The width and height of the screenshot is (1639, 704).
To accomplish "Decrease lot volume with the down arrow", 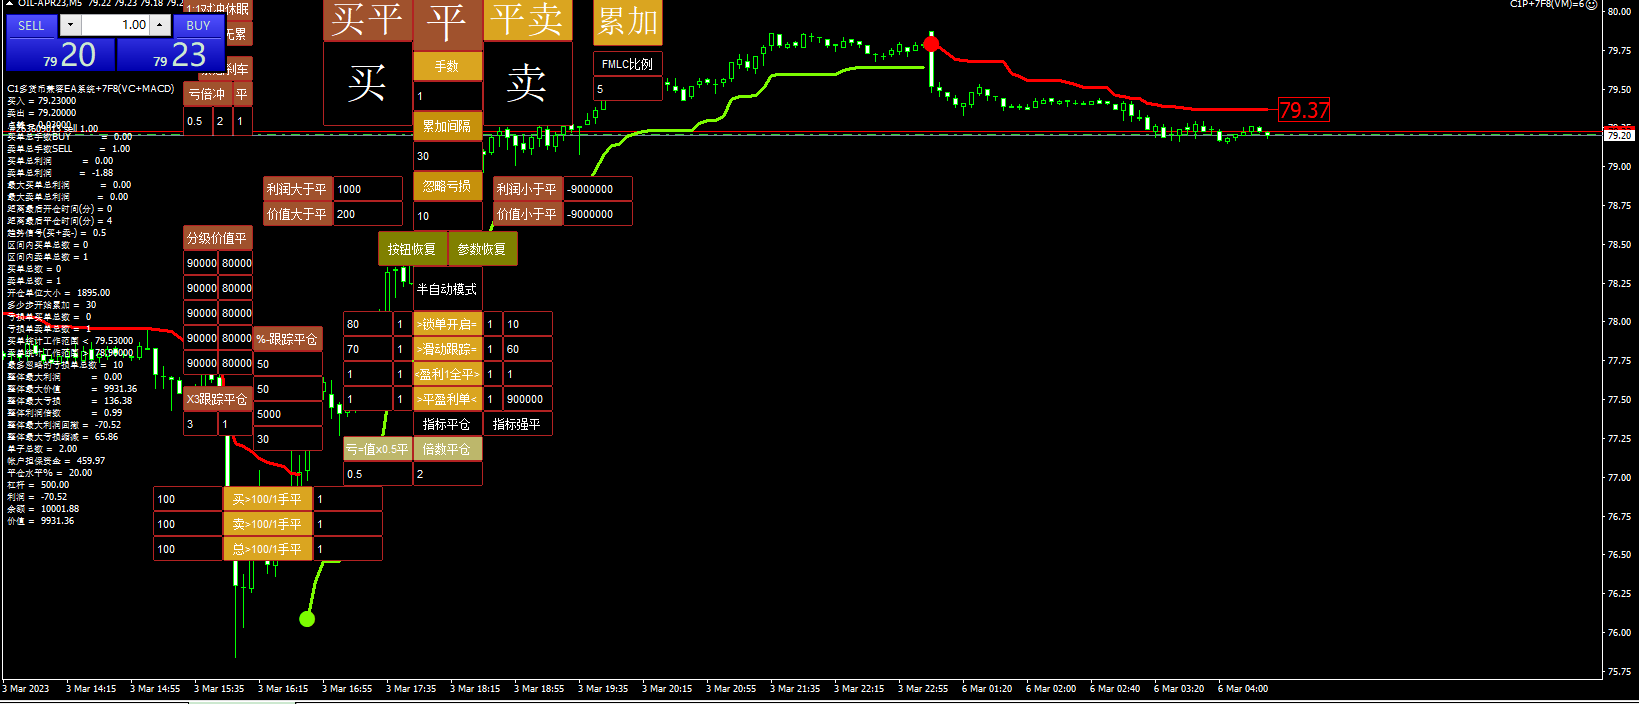I will pyautogui.click(x=70, y=25).
